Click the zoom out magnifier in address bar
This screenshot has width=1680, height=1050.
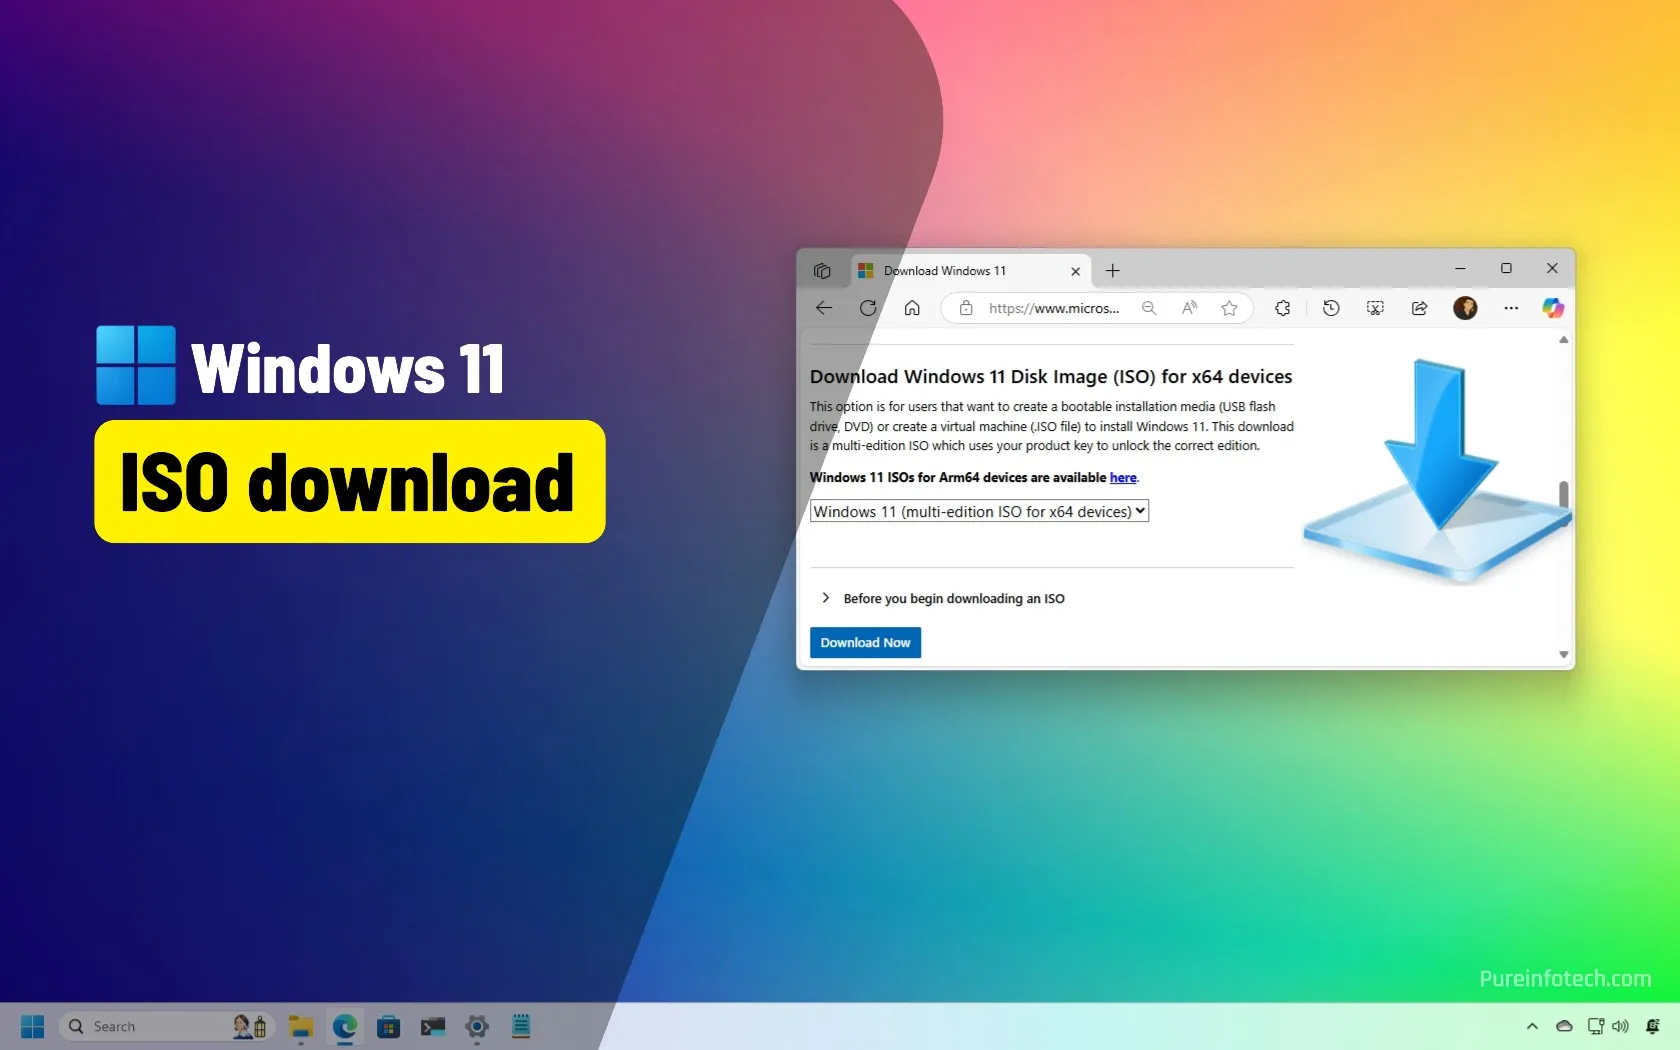[x=1149, y=308]
